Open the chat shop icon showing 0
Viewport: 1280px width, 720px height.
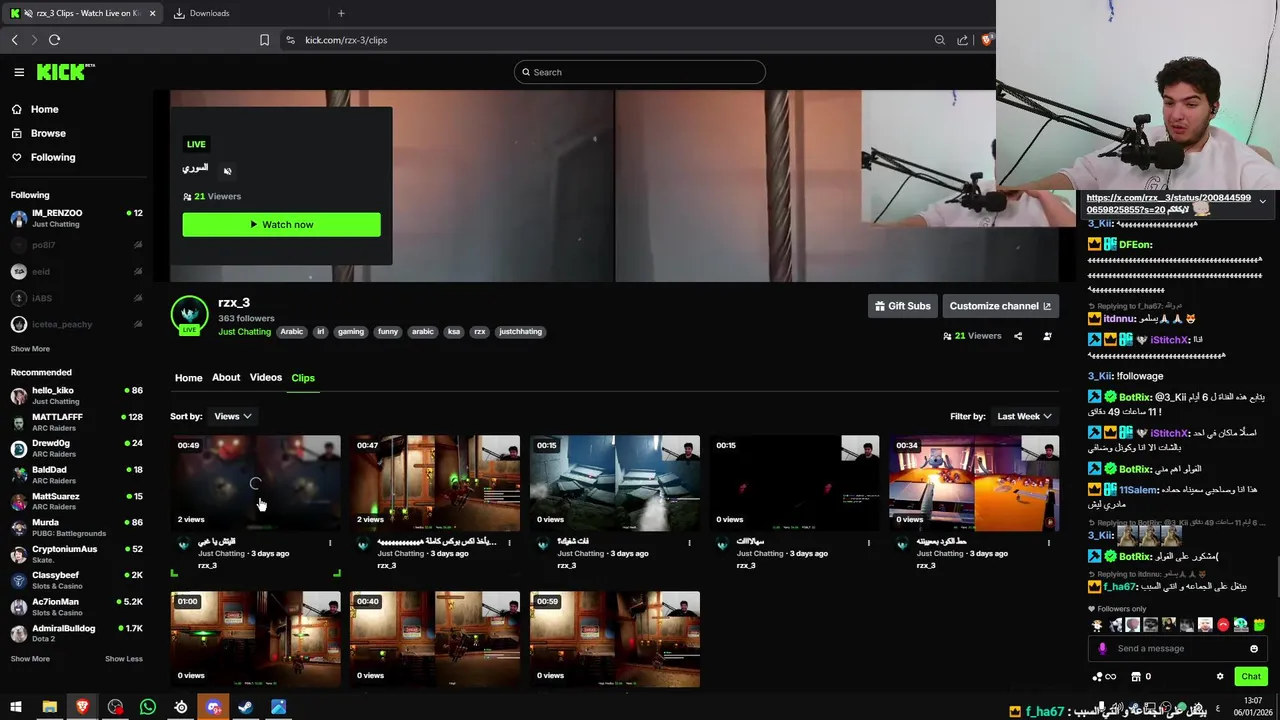[1141, 677]
